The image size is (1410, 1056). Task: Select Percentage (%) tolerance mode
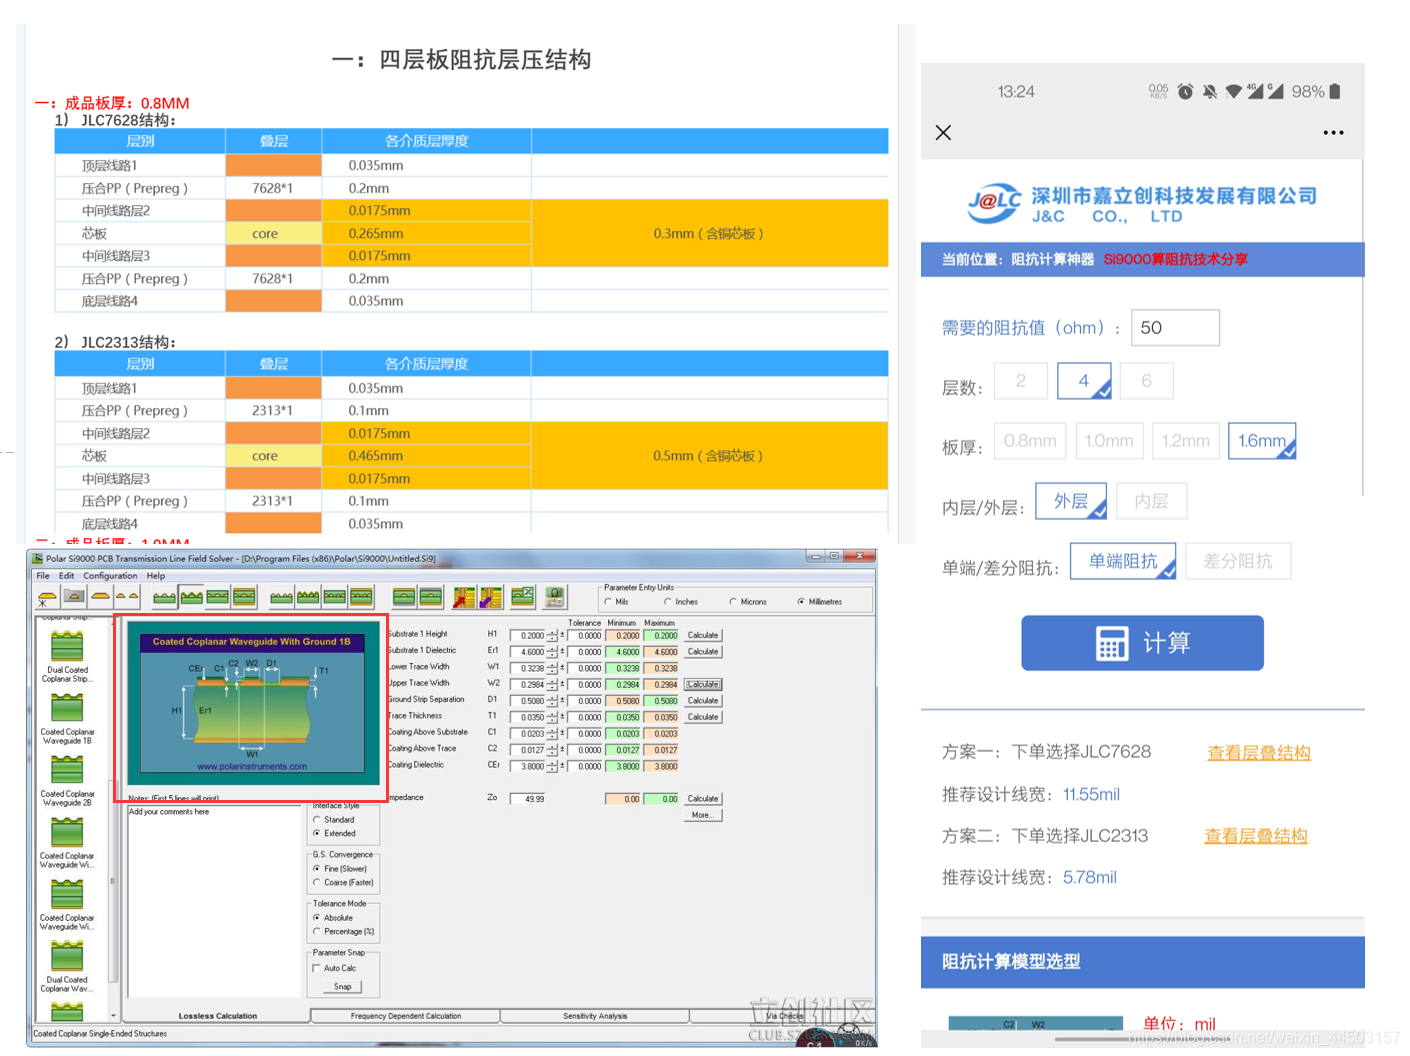(317, 932)
